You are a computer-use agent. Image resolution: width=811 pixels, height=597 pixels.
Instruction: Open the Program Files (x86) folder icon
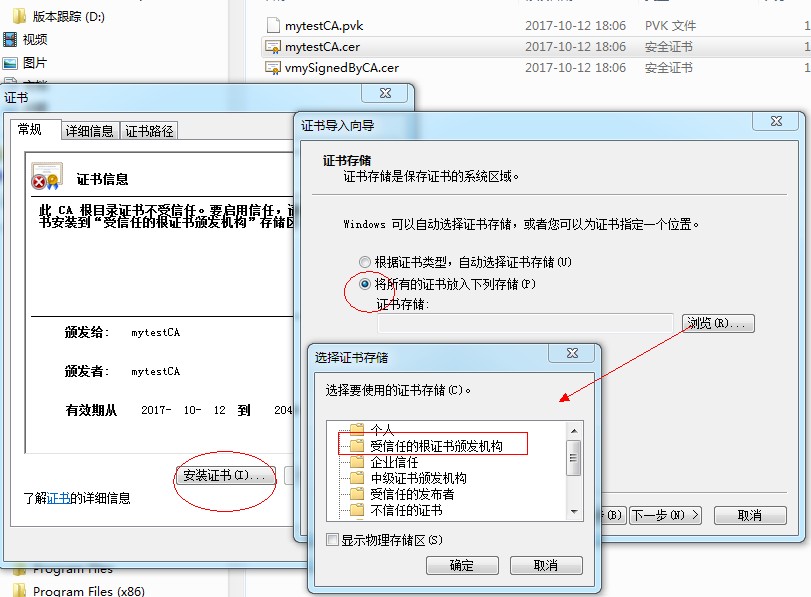click(19, 590)
